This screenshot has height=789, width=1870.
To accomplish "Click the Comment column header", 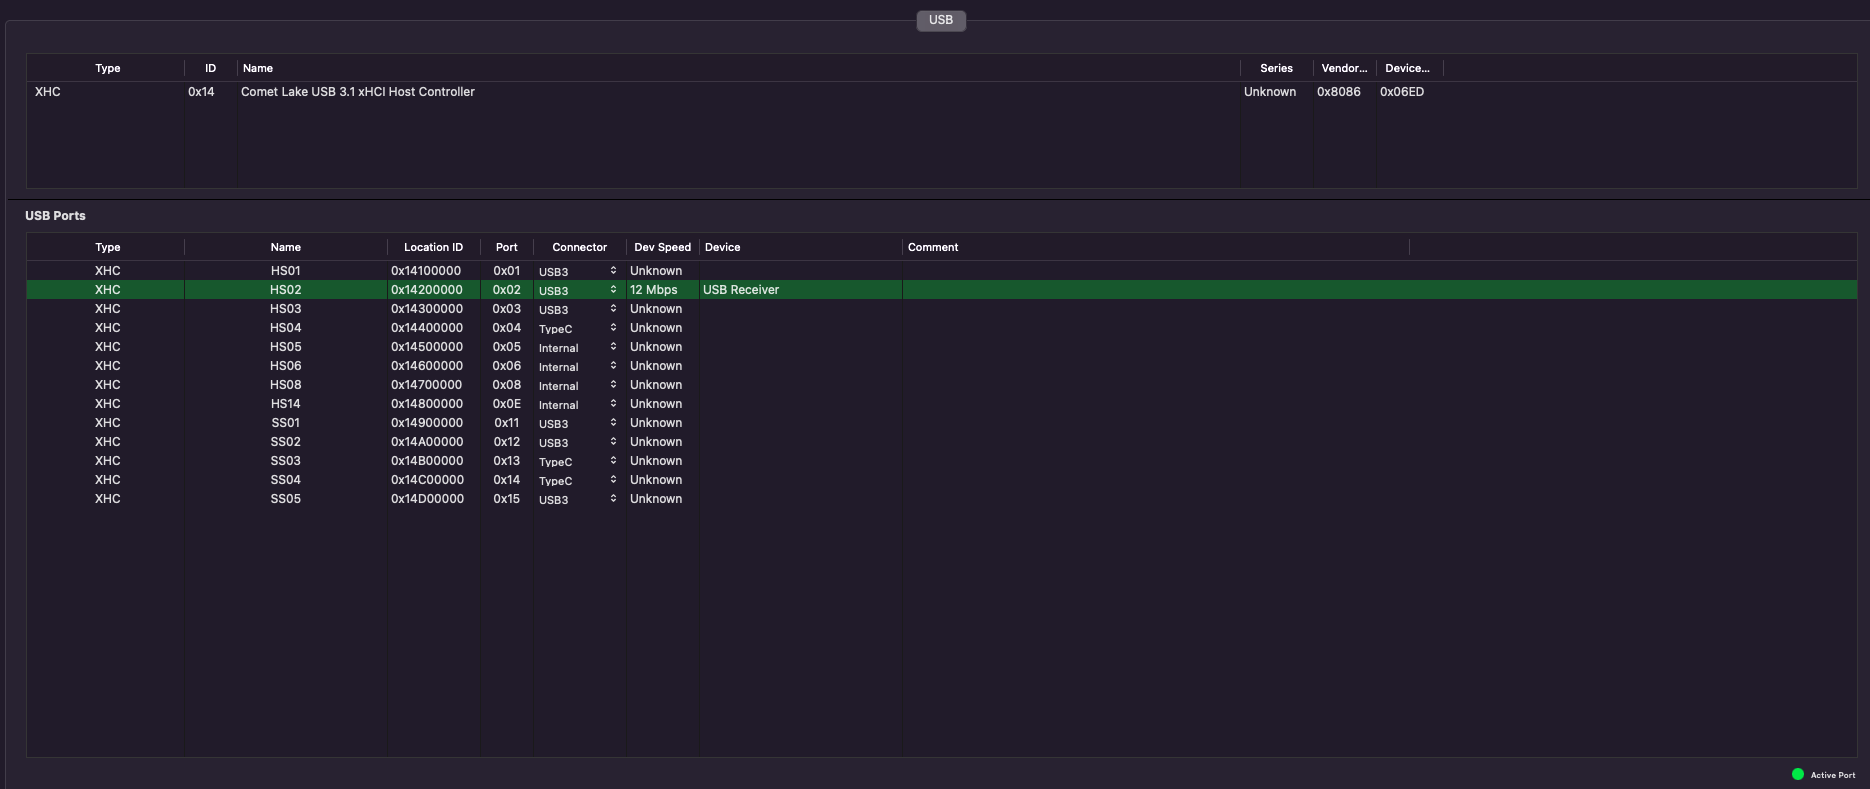I will [x=933, y=247].
